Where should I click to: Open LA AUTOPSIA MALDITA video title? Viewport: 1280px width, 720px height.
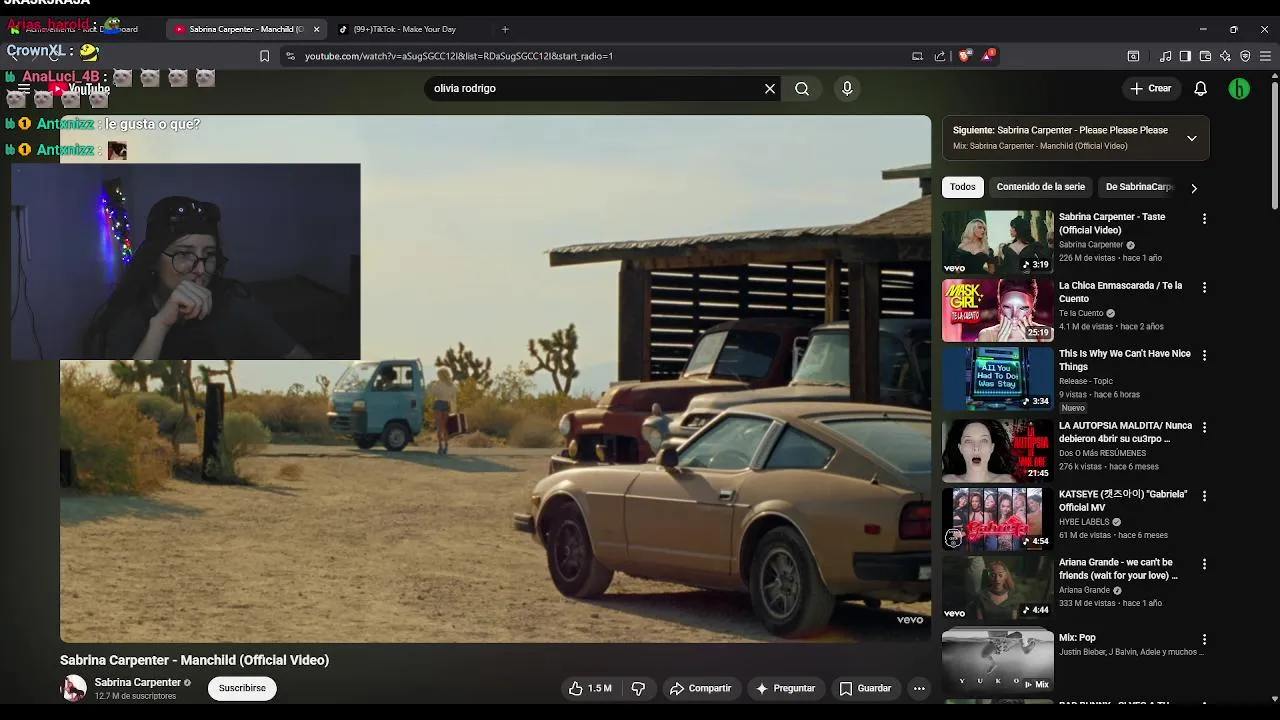(x=1125, y=432)
